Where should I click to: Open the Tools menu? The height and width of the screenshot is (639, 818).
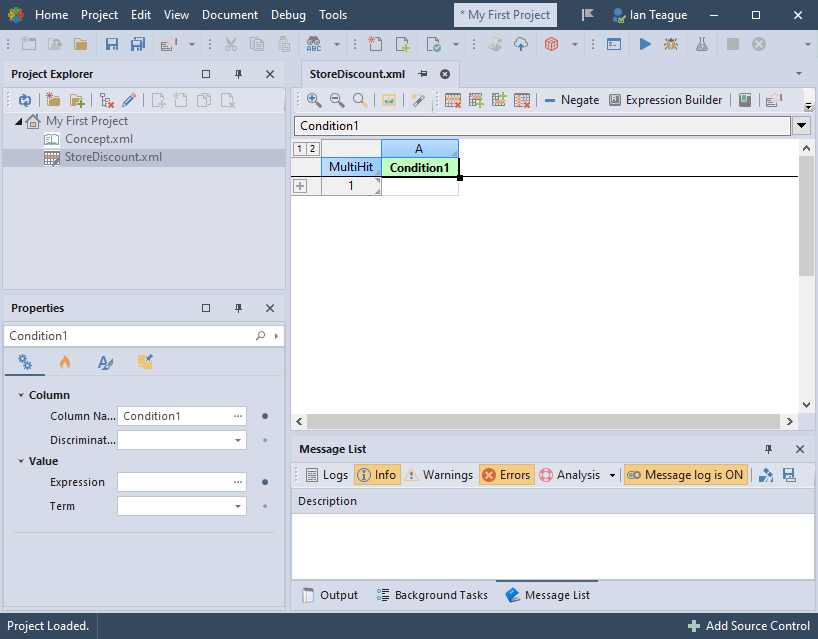(333, 15)
